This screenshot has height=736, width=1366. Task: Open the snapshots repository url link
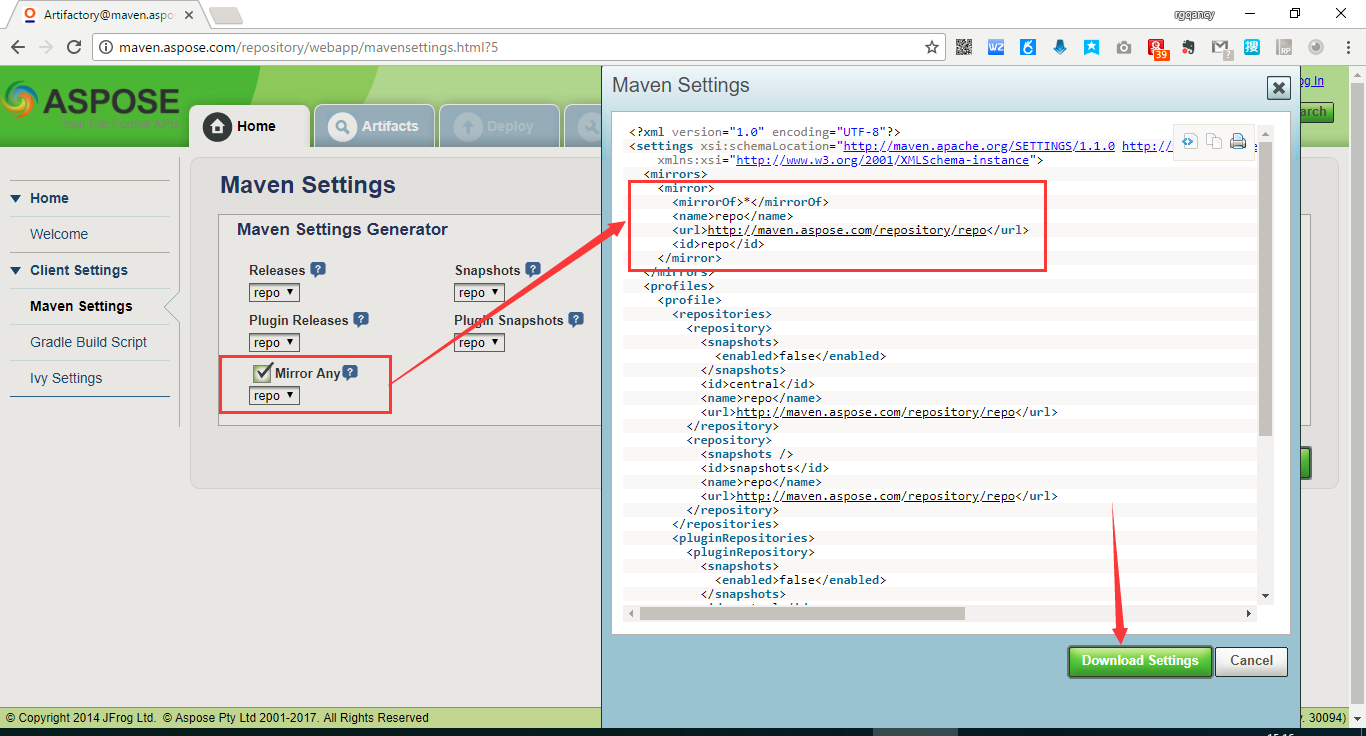tap(875, 496)
